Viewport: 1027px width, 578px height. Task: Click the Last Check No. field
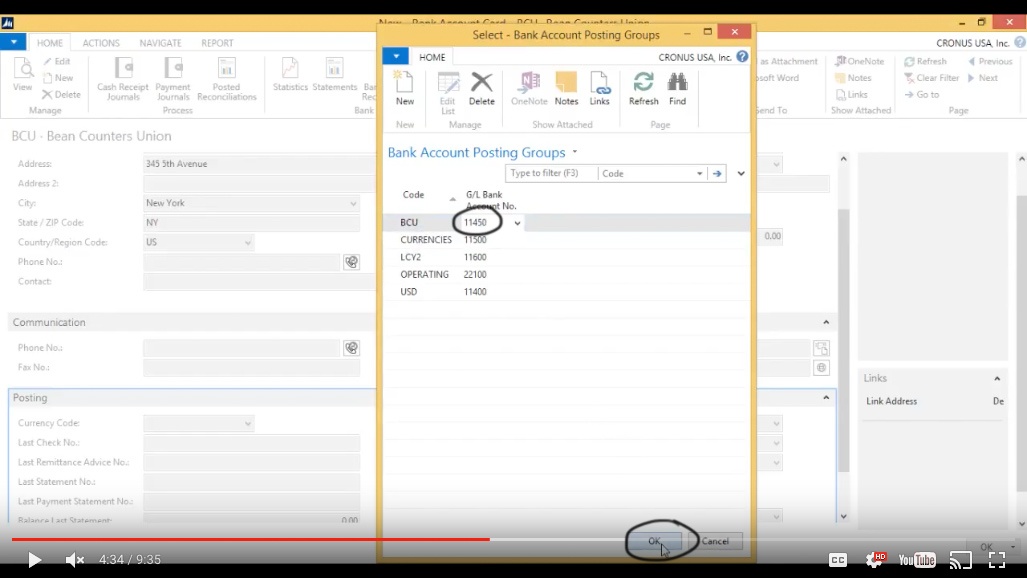(x=252, y=443)
